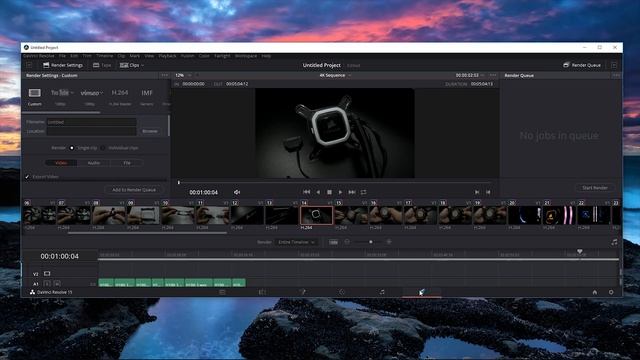Open the Render Settings panel toggle
Image resolution: width=640 pixels, height=360 pixels.
[63, 65]
